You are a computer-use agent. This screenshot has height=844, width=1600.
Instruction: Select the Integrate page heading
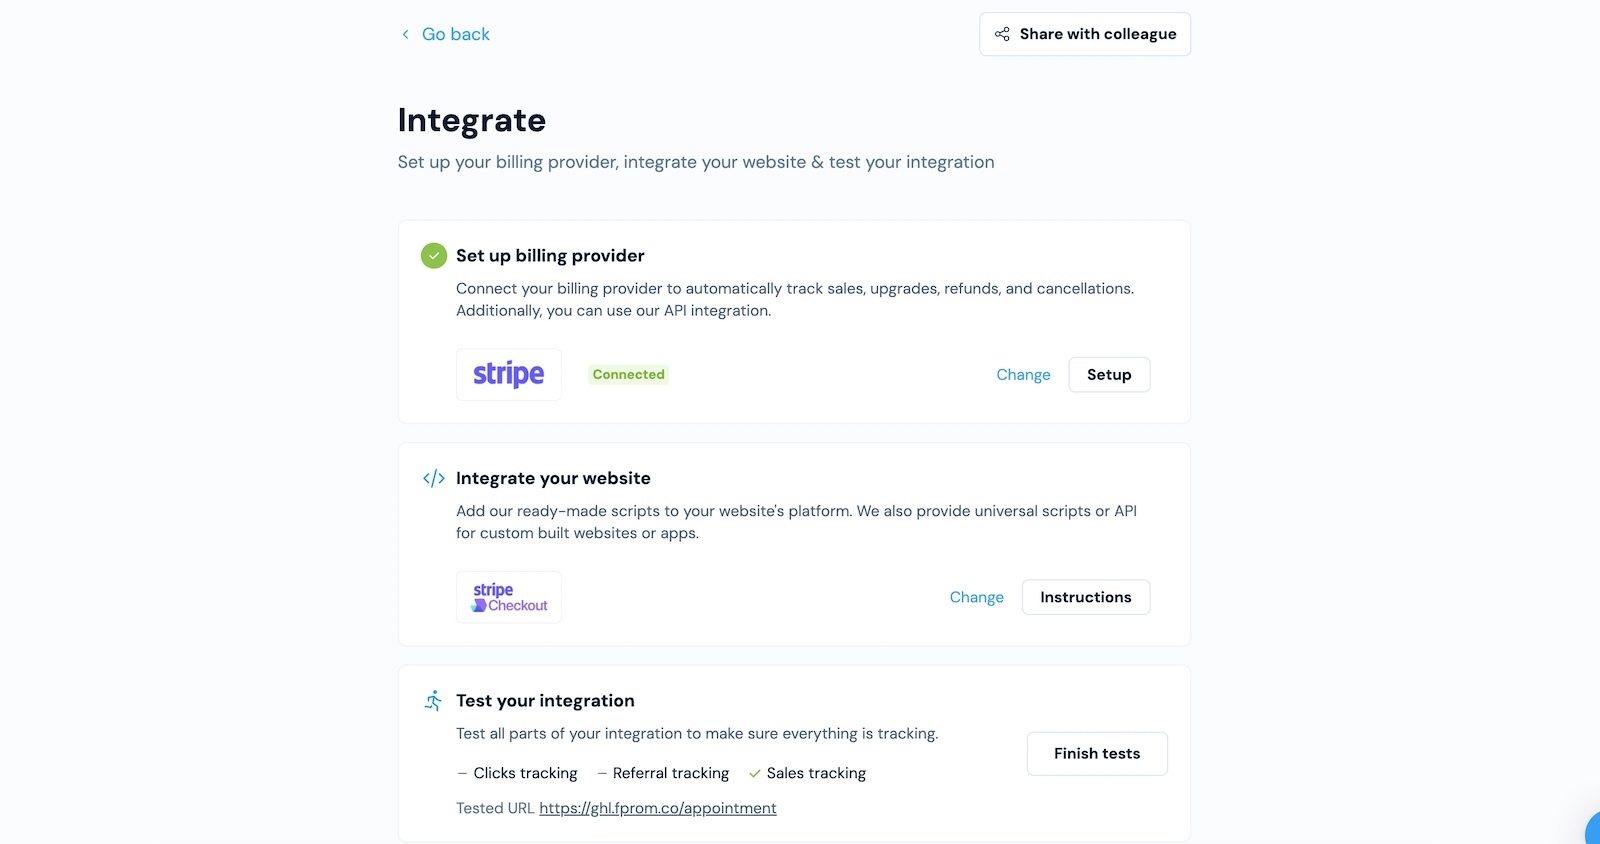pos(471,120)
